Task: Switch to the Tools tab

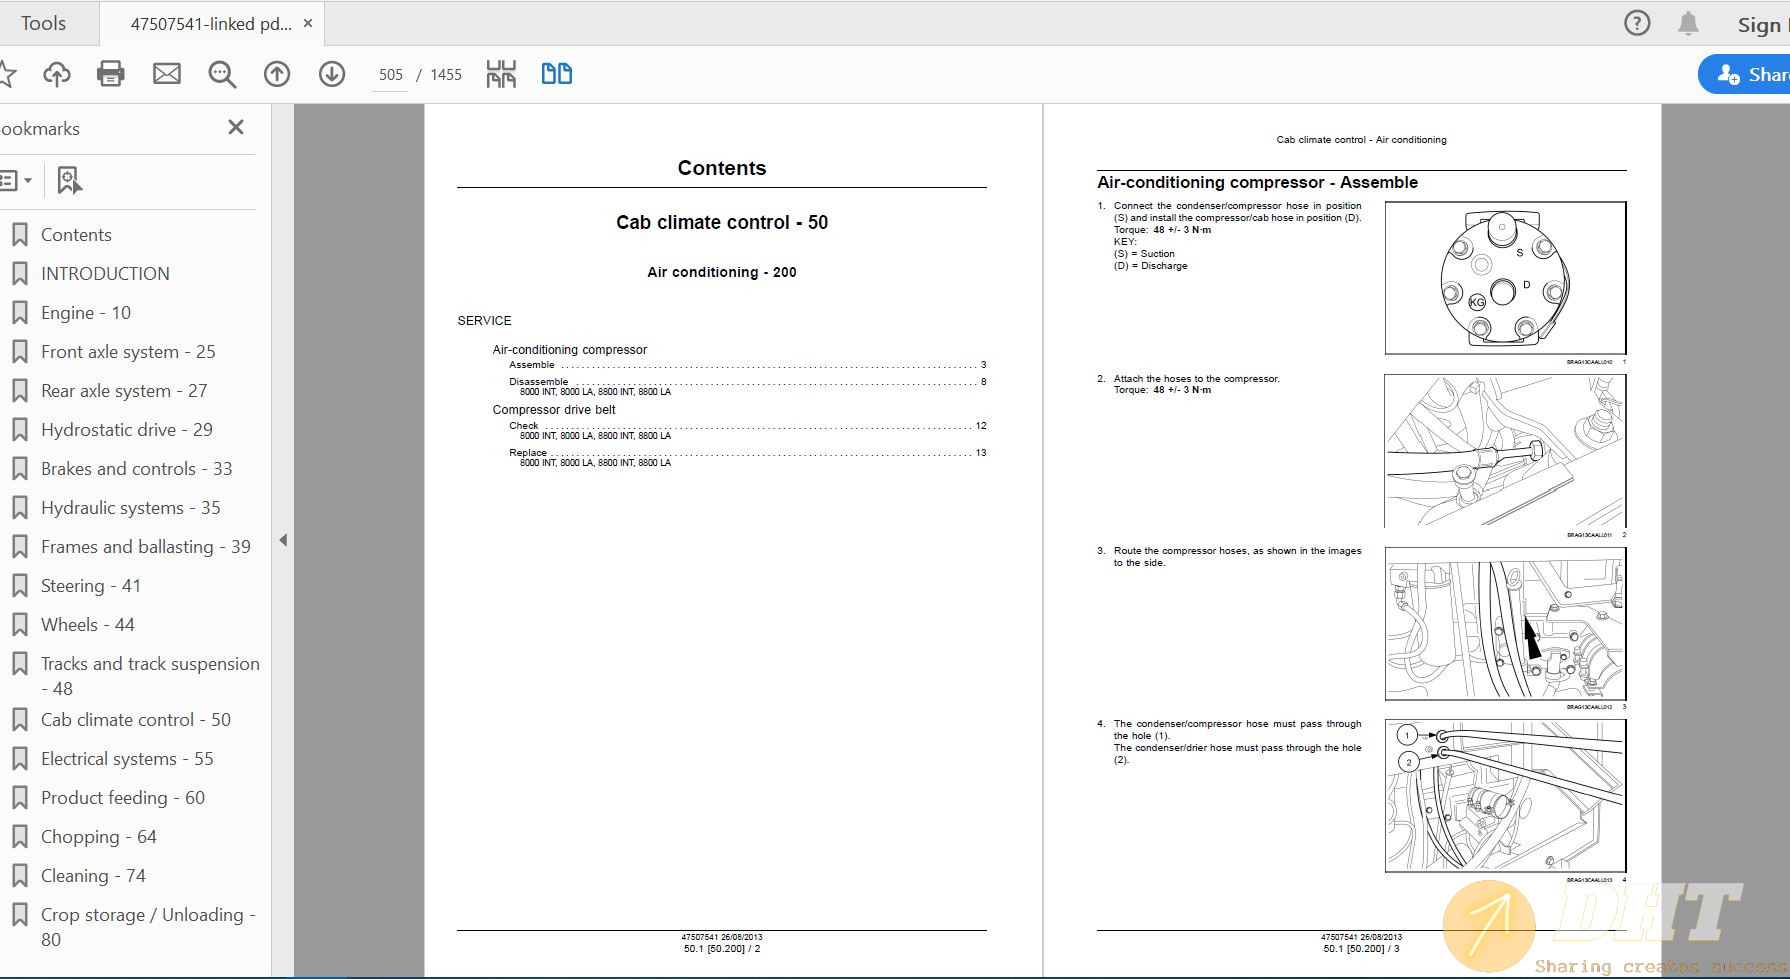Action: [44, 24]
